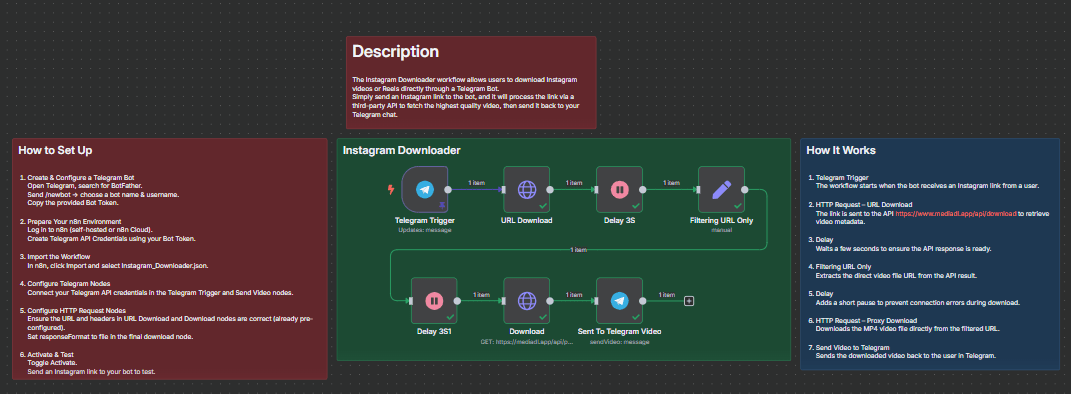The width and height of the screenshot is (1071, 394).
Task: Click 'Create & Configure a Telegram Bot' step
Action: 81,178
